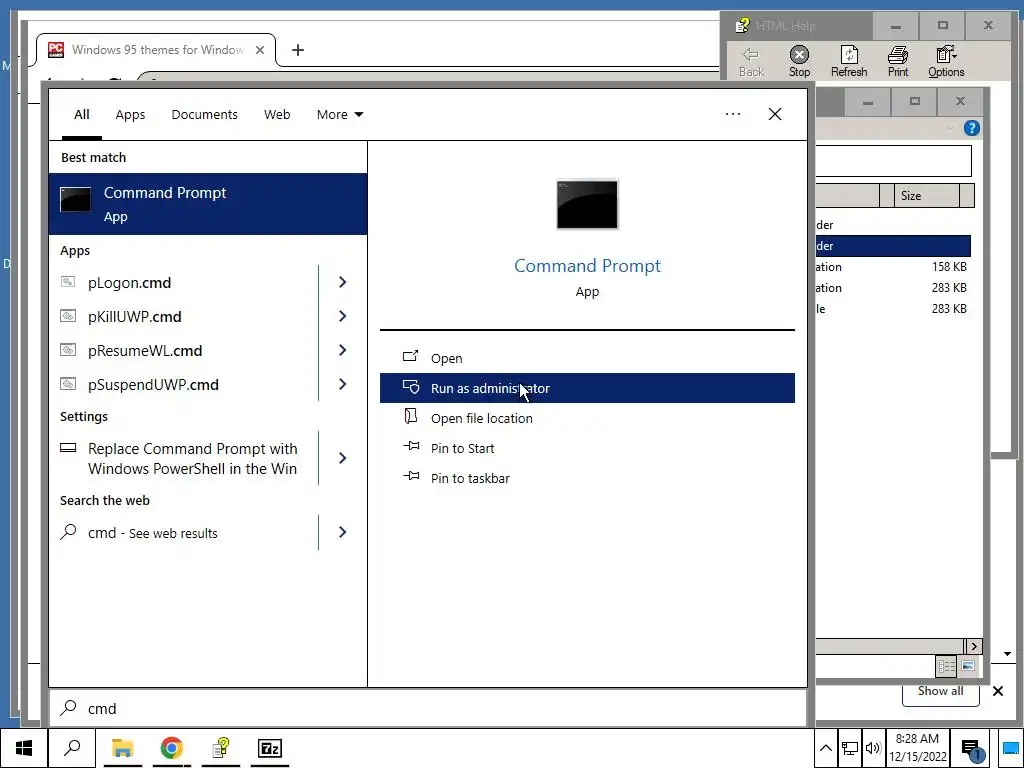This screenshot has width=1024, height=768.
Task: Open Options in HTML Help toolbar
Action: pyautogui.click(x=946, y=61)
